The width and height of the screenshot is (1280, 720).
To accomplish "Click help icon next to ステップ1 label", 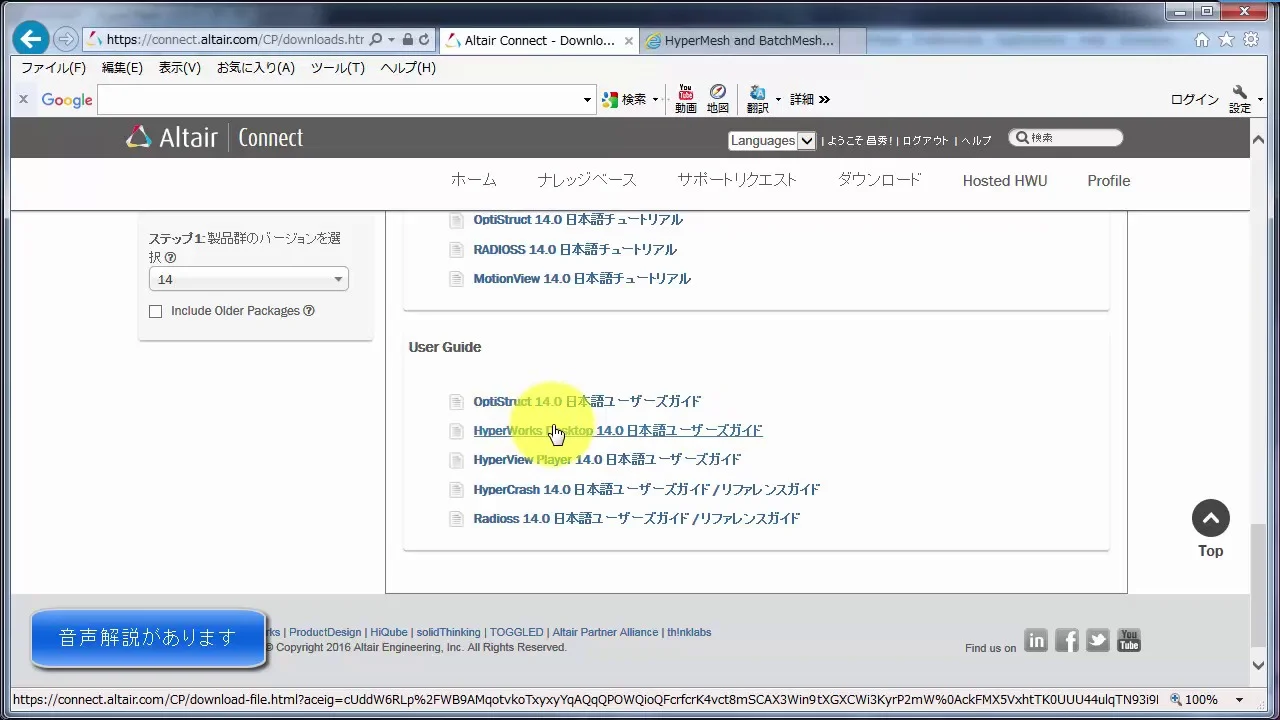I will (x=170, y=258).
